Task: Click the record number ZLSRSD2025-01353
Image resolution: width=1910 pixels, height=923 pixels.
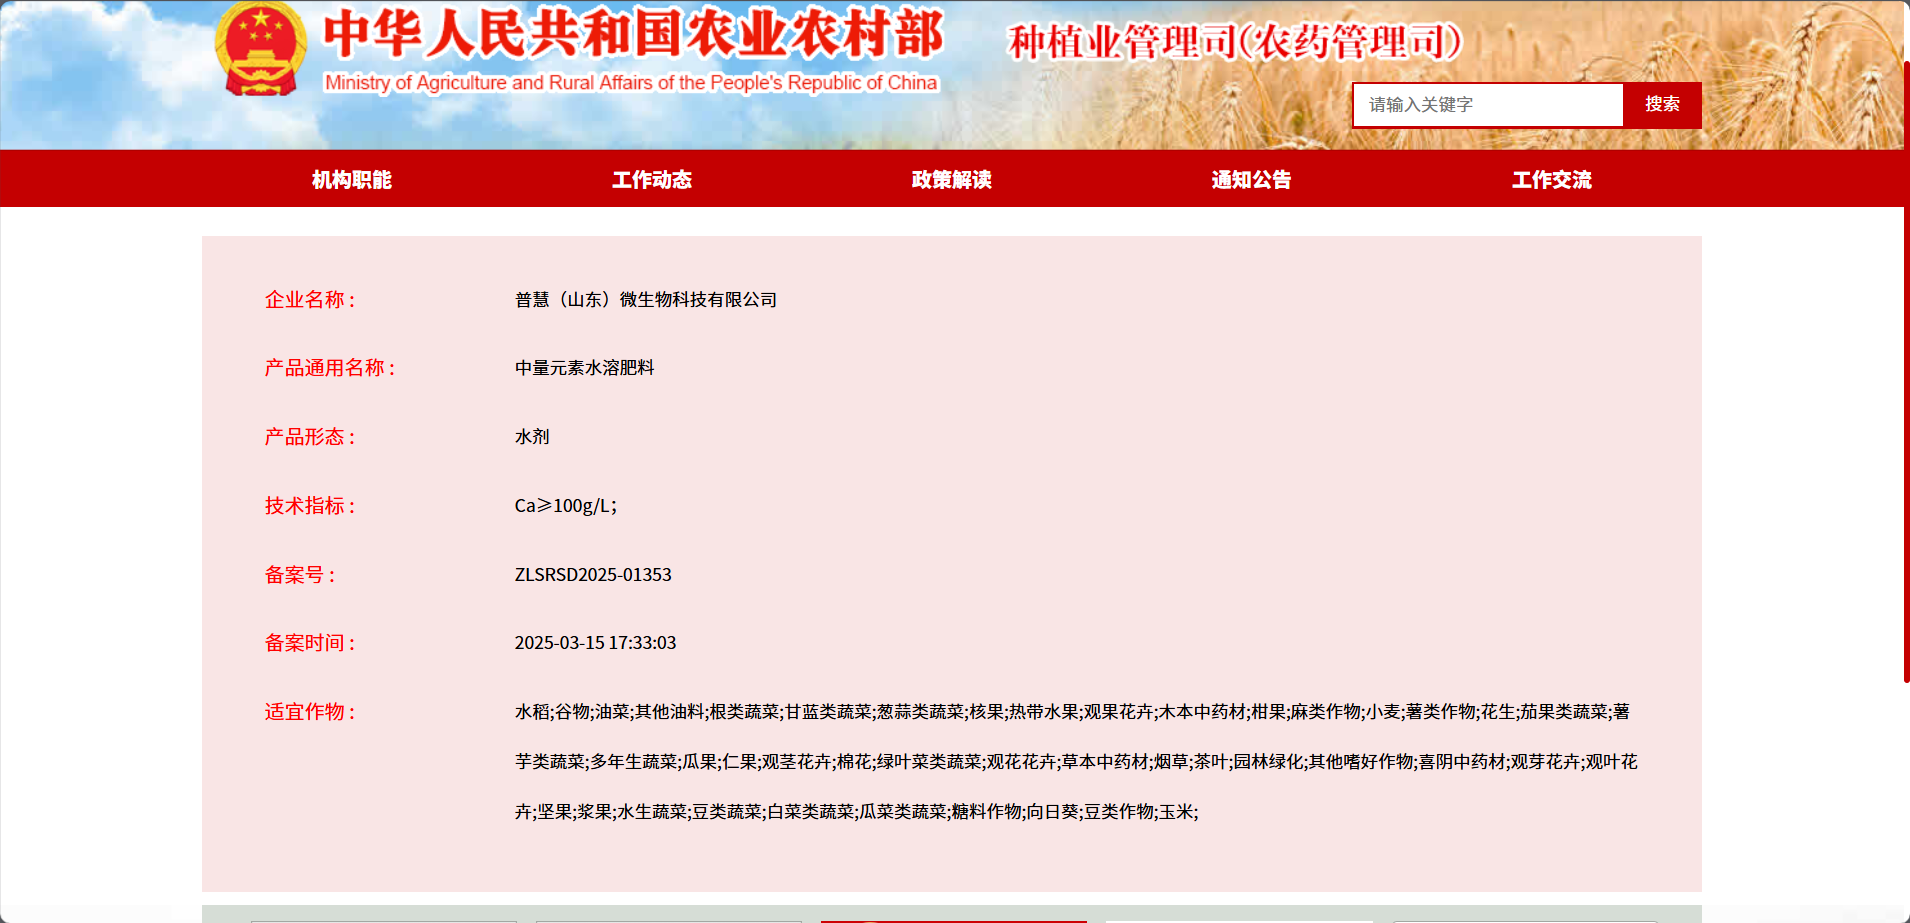Action: click(x=593, y=575)
